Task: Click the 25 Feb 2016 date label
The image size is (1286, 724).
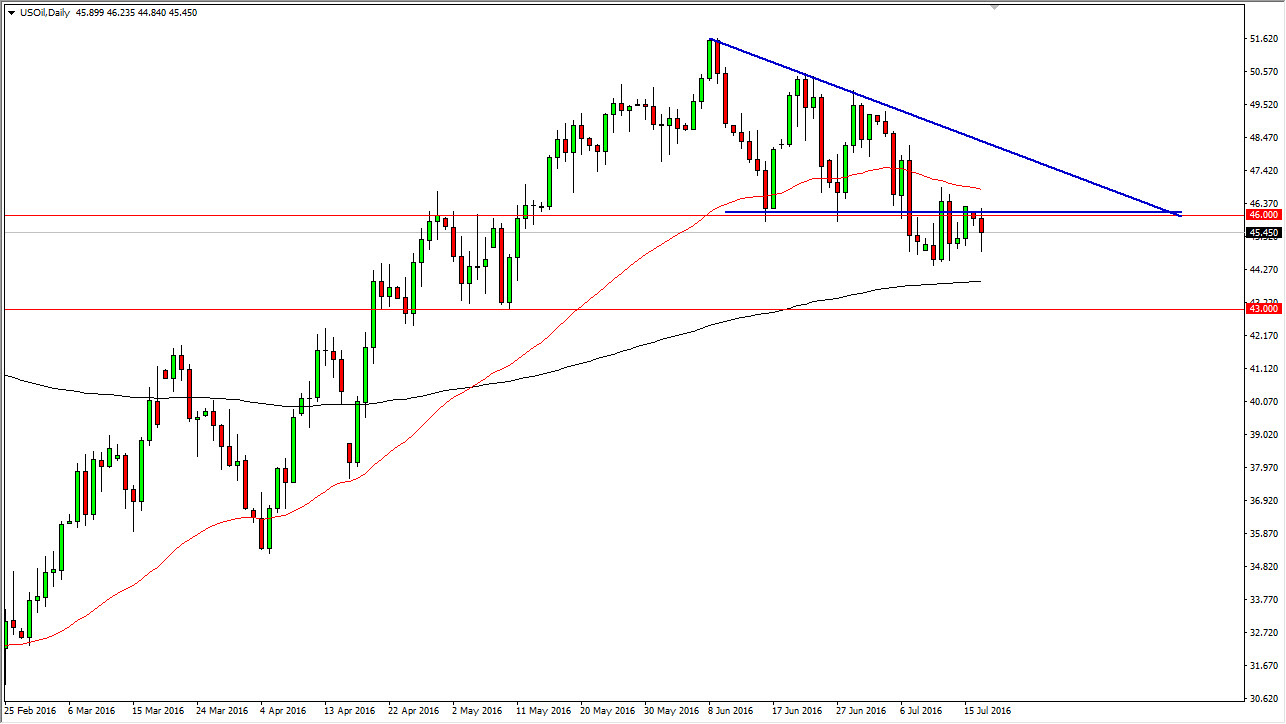Action: 30,711
